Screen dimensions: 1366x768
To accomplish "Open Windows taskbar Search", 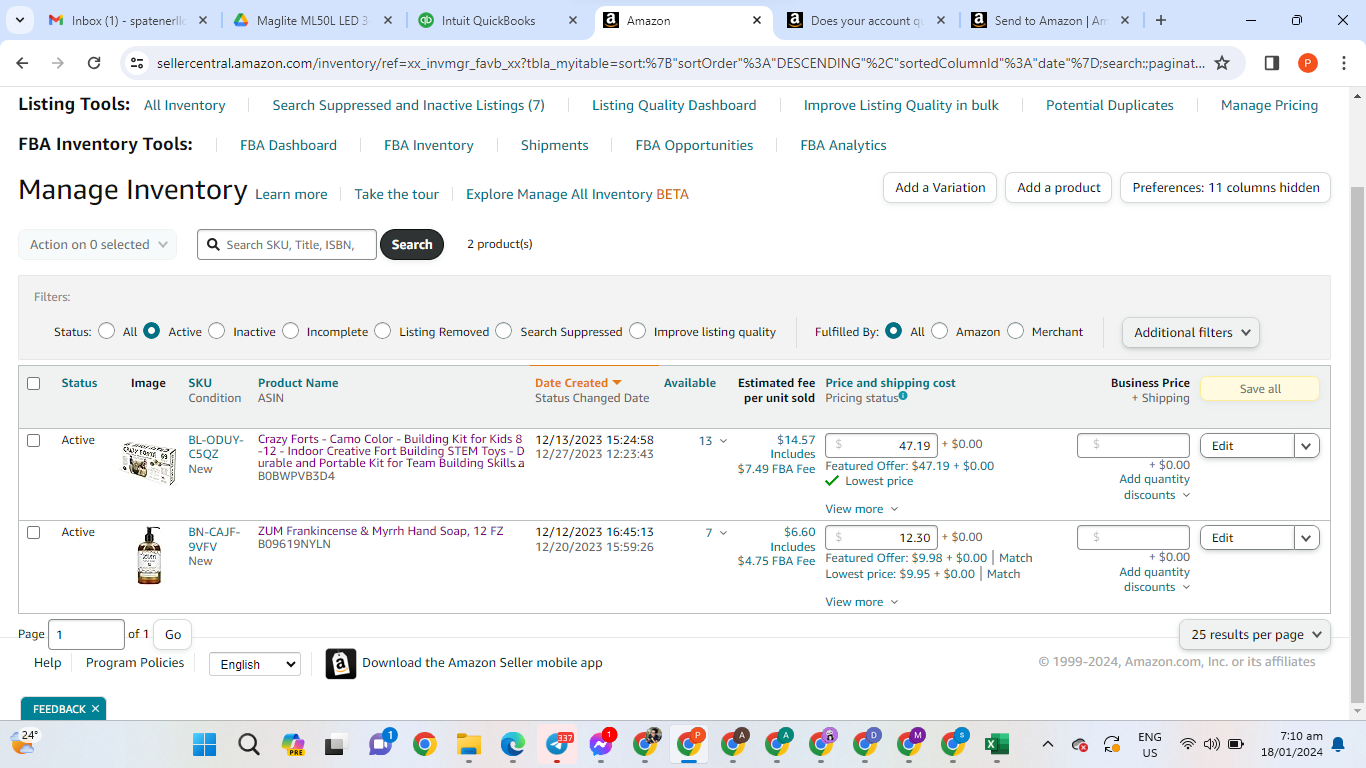I will (249, 744).
